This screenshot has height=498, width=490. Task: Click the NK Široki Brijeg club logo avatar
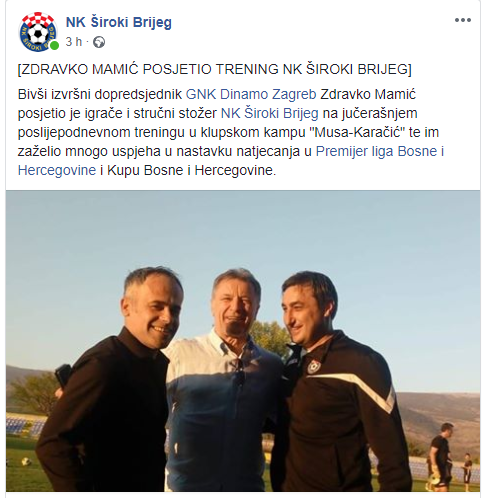[x=38, y=32]
